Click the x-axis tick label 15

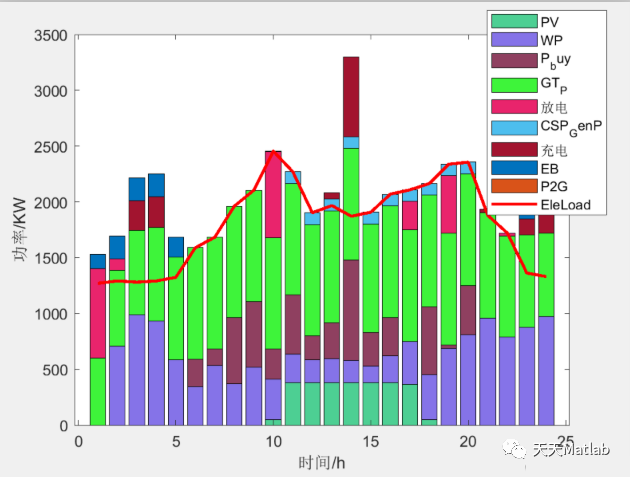pyautogui.click(x=370, y=442)
